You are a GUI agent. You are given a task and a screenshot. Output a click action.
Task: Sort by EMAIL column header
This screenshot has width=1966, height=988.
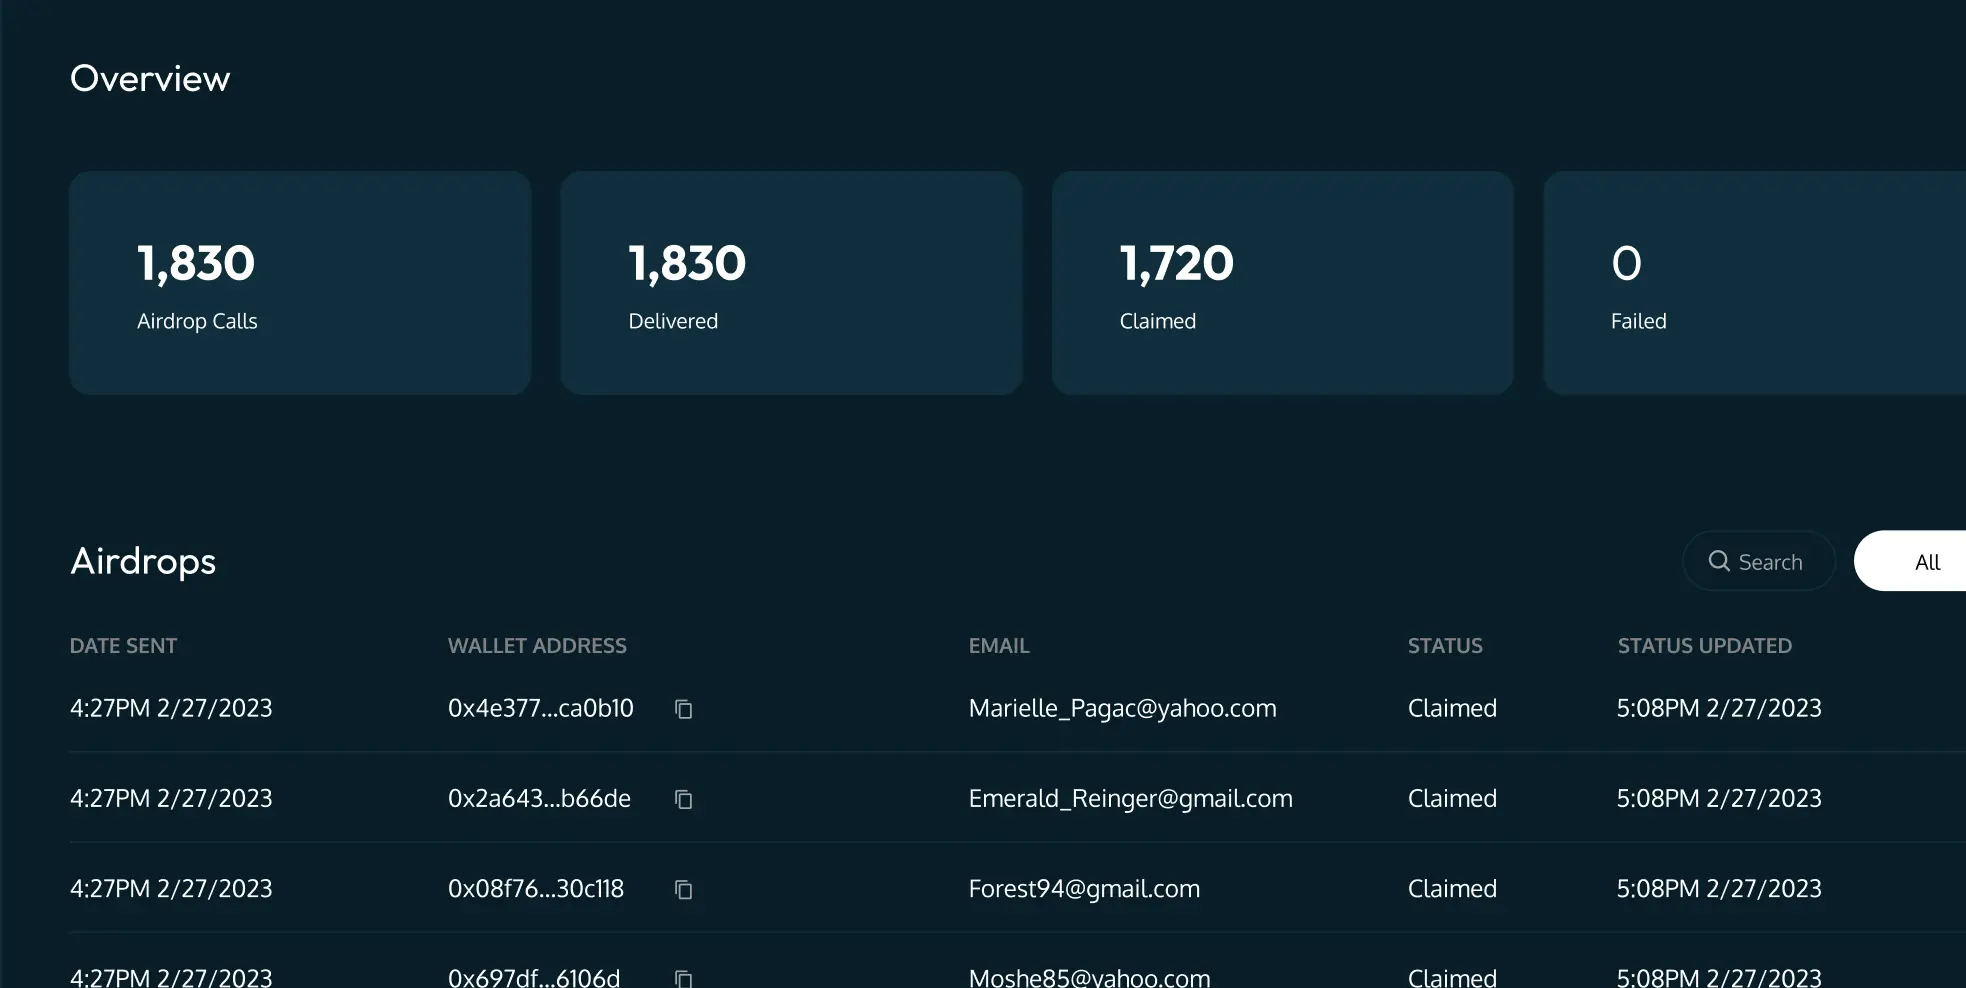pyautogui.click(x=999, y=646)
